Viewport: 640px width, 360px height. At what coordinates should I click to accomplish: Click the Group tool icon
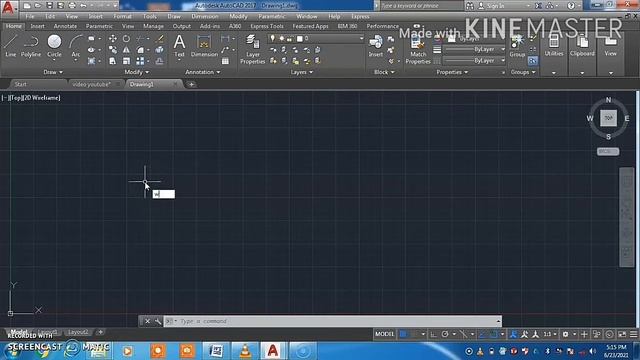pos(517,46)
